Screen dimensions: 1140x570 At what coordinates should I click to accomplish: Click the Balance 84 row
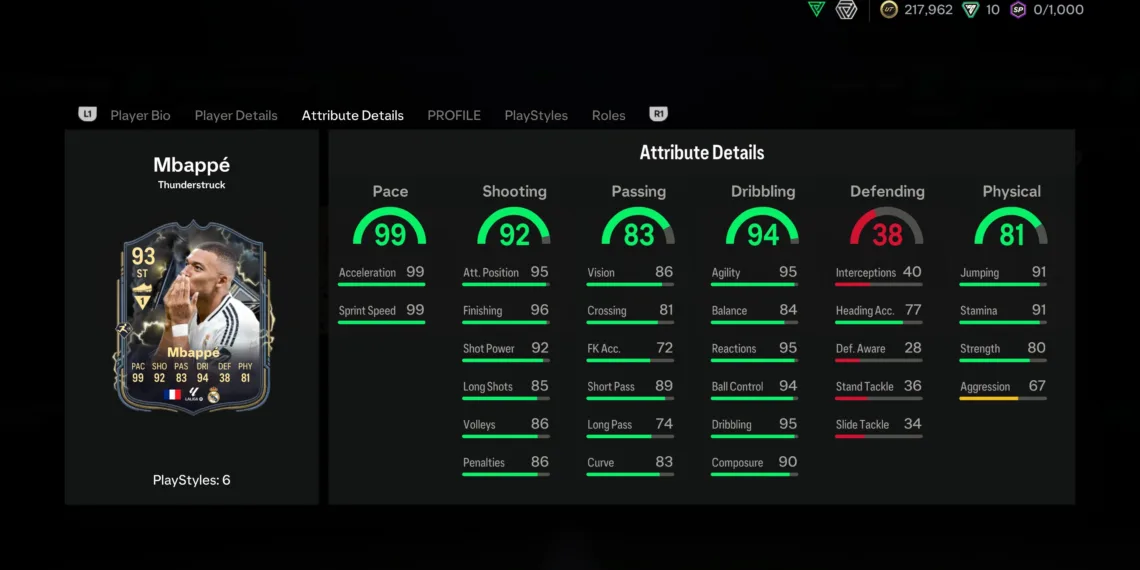point(755,313)
